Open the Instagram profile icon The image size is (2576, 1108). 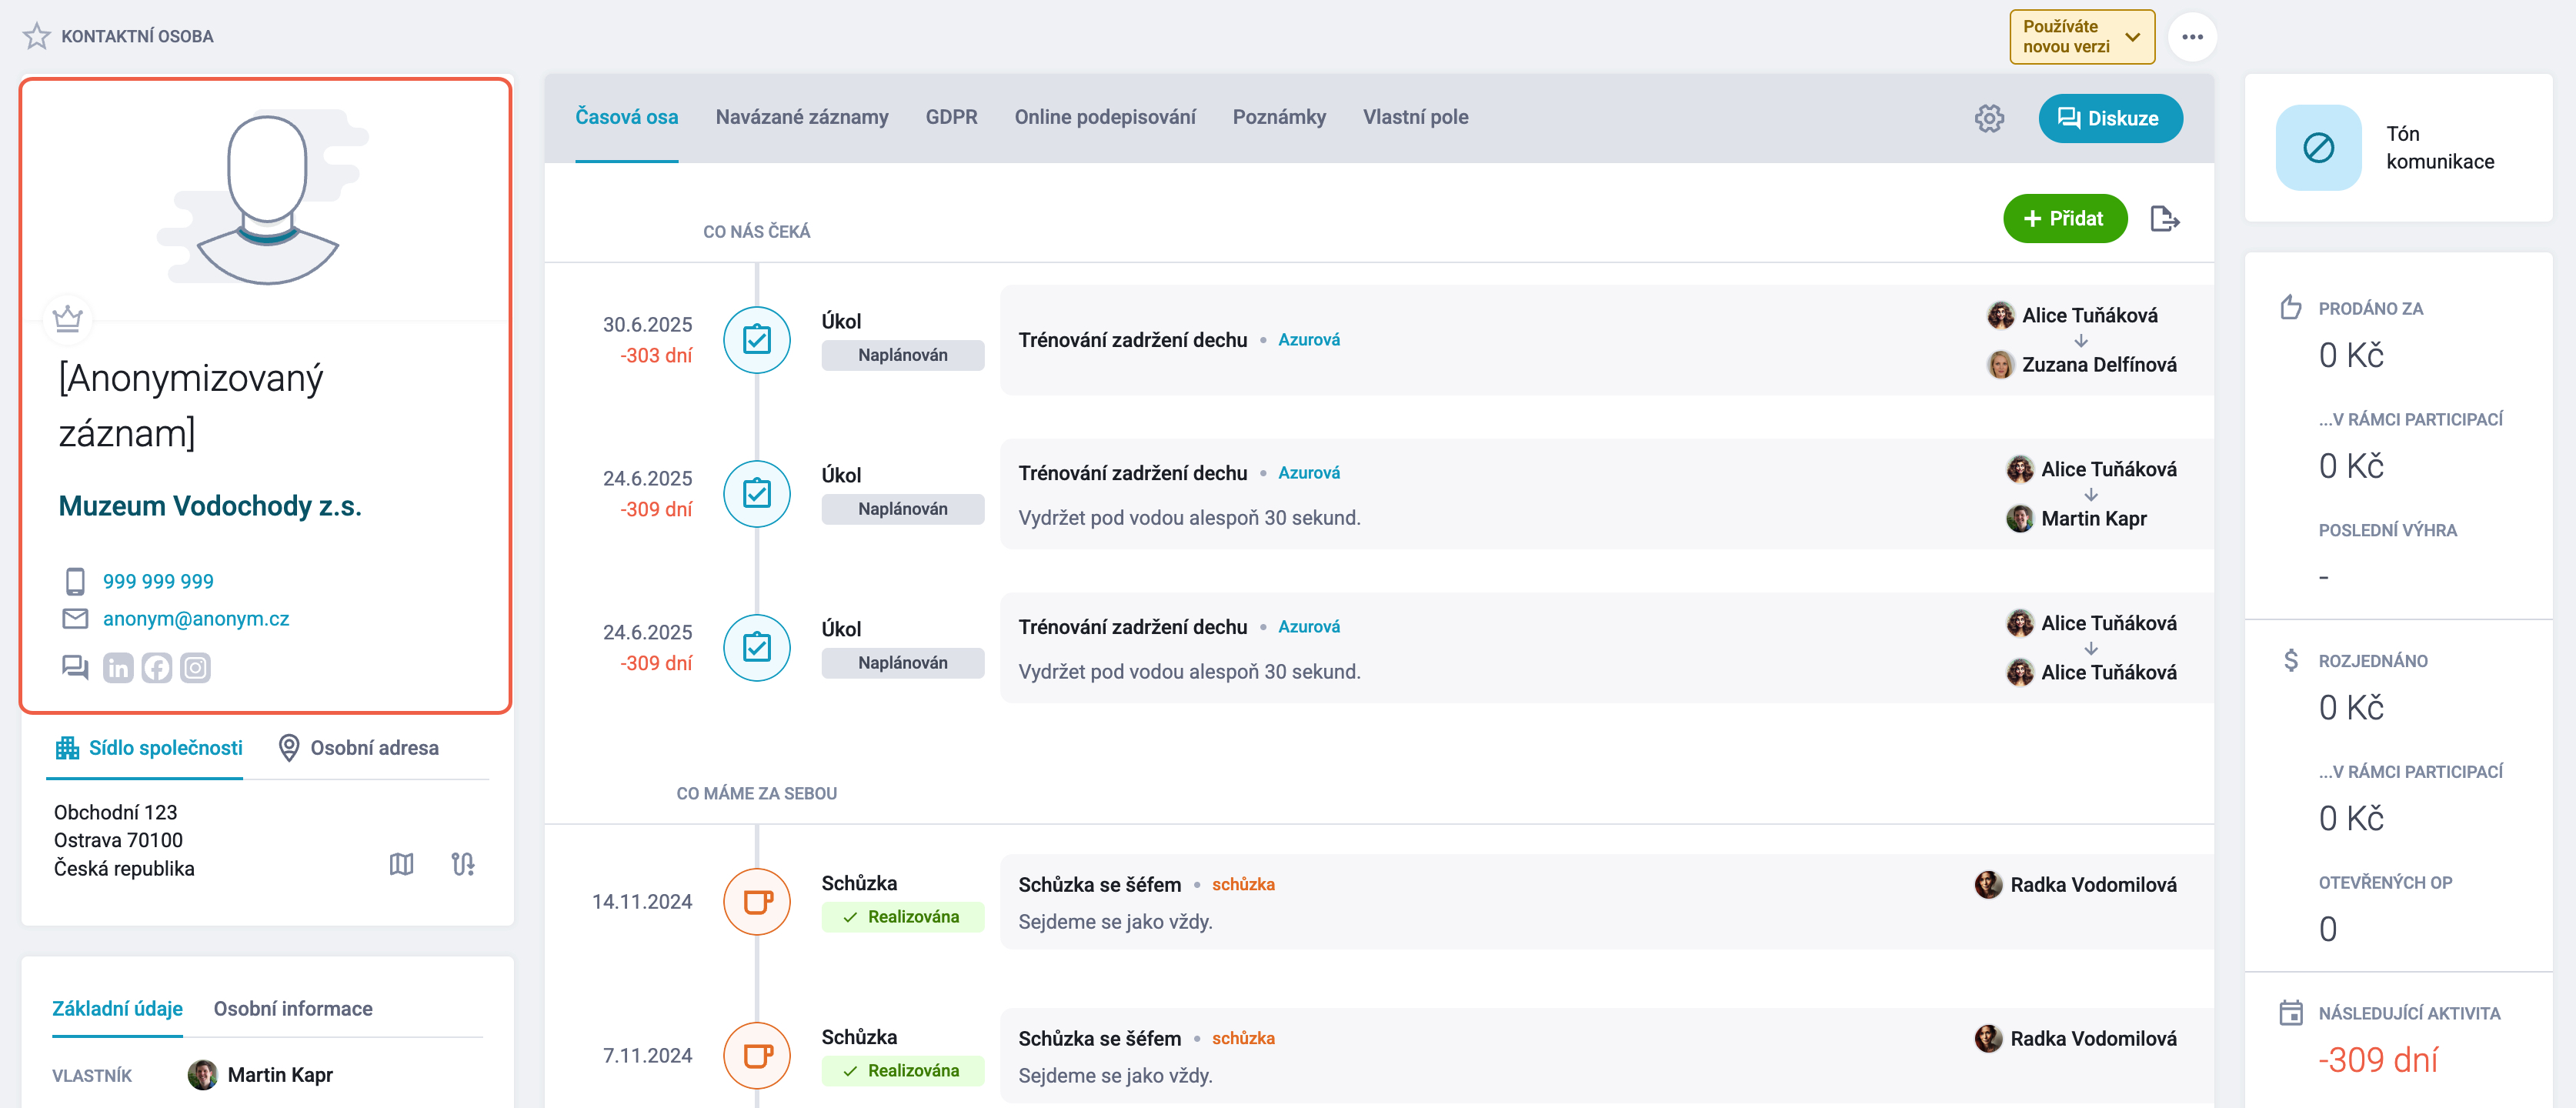pyautogui.click(x=195, y=668)
